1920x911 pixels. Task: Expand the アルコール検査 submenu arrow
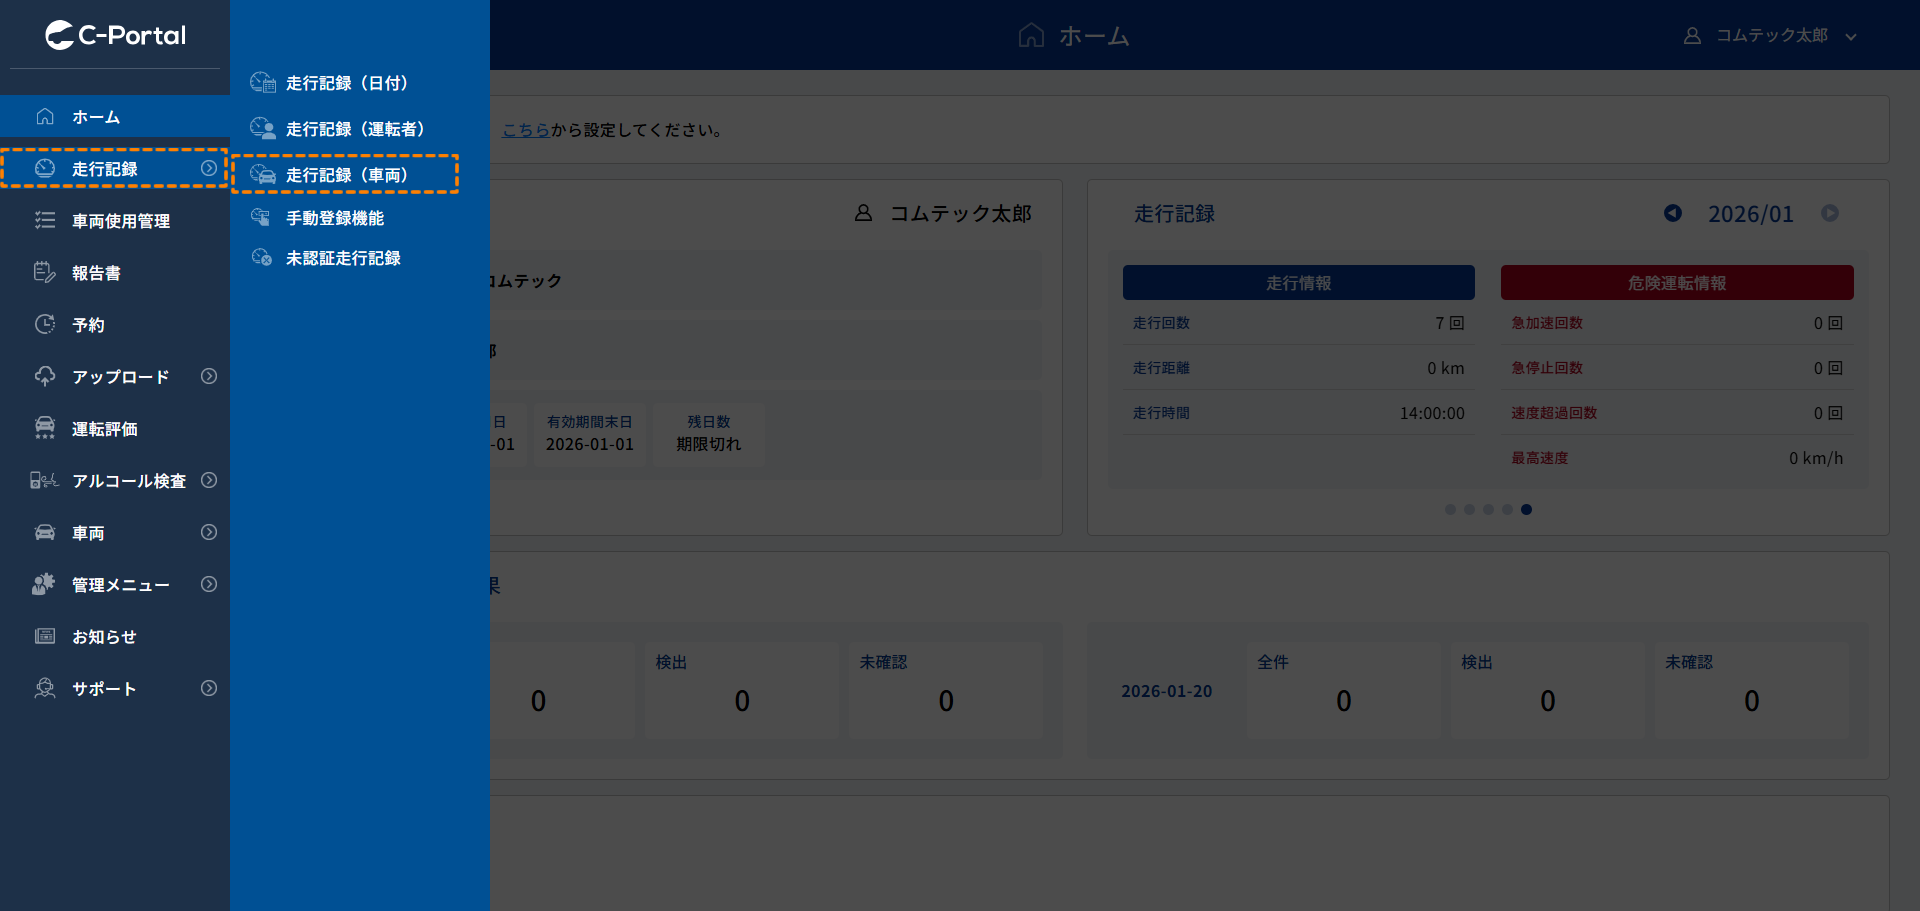click(x=209, y=481)
